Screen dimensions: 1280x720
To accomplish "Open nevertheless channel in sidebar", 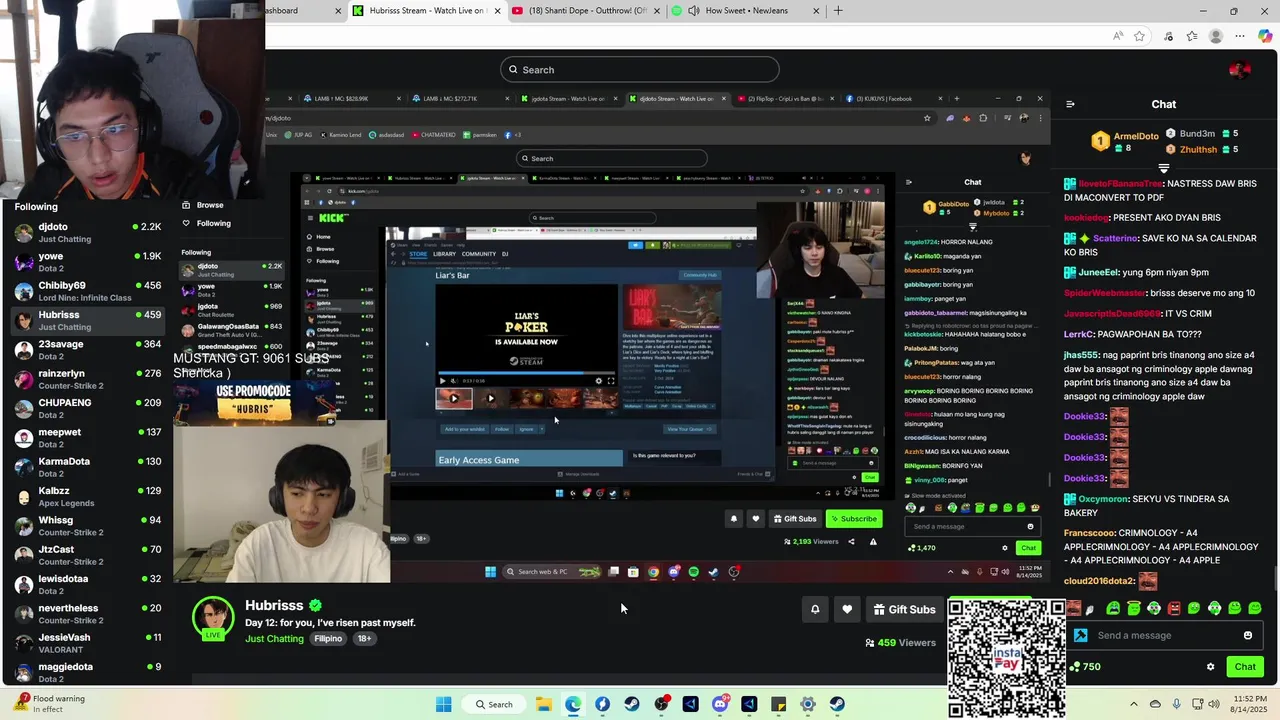I will pos(86,614).
